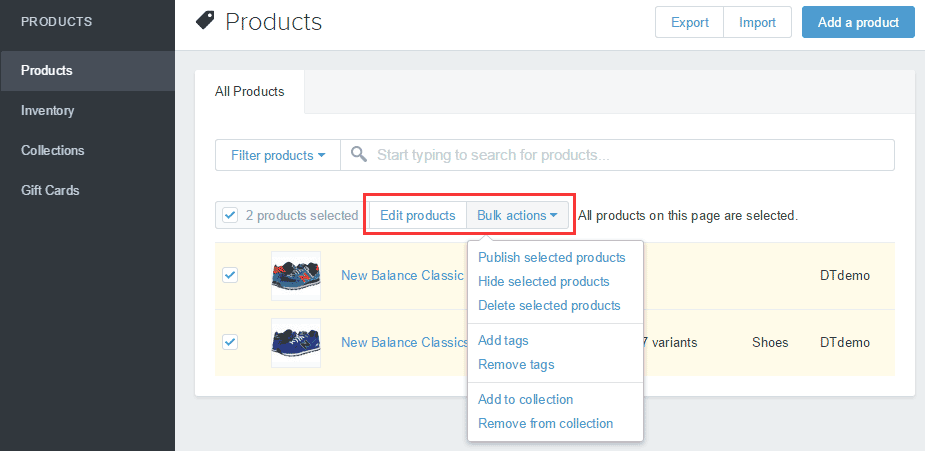Image resolution: width=925 pixels, height=451 pixels.
Task: Select Remove from collection
Action: [545, 423]
